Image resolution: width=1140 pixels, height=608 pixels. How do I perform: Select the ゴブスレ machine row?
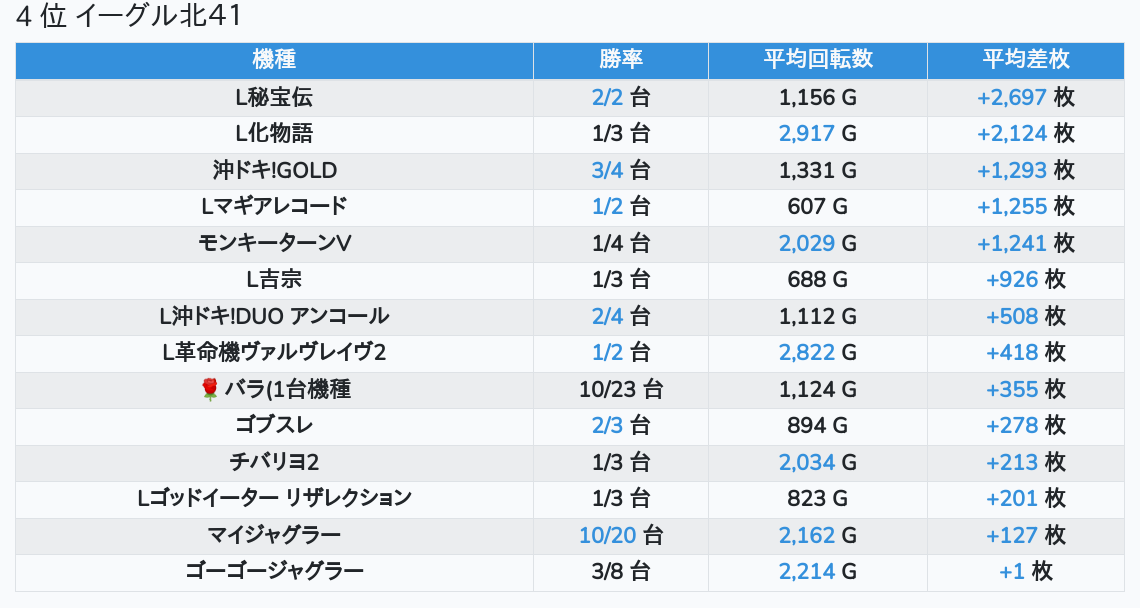pos(274,426)
